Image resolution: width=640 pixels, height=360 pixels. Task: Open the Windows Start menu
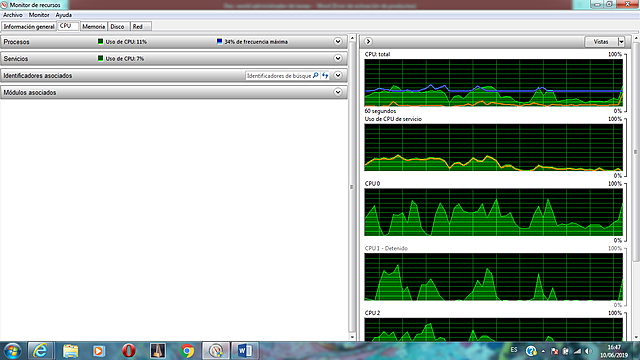point(12,351)
